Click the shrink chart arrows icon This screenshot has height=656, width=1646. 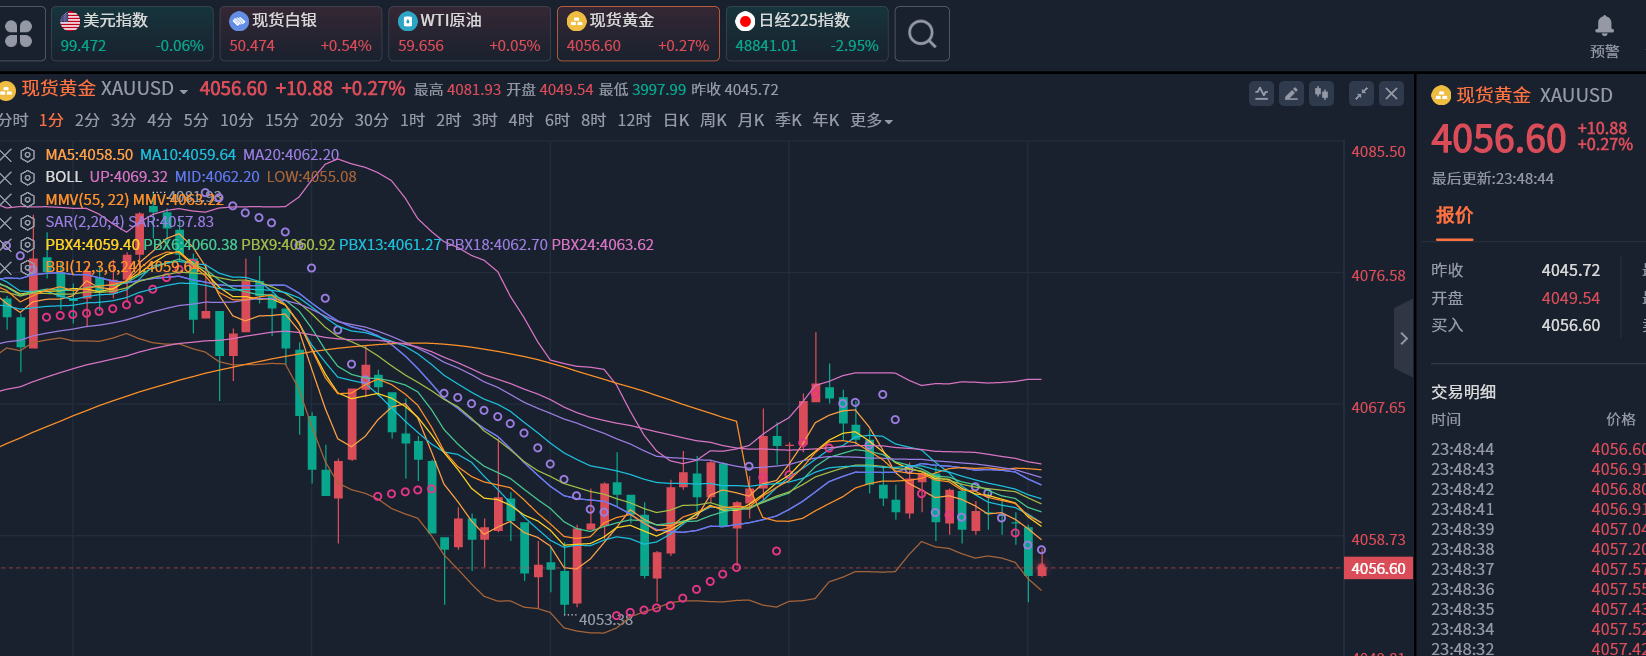tap(1361, 94)
